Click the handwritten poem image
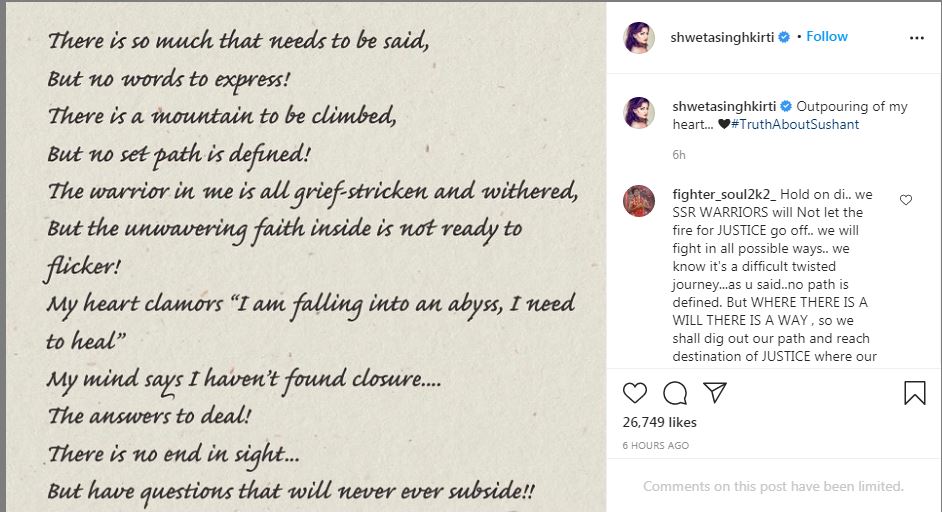This screenshot has height=512, width=942. (306, 257)
